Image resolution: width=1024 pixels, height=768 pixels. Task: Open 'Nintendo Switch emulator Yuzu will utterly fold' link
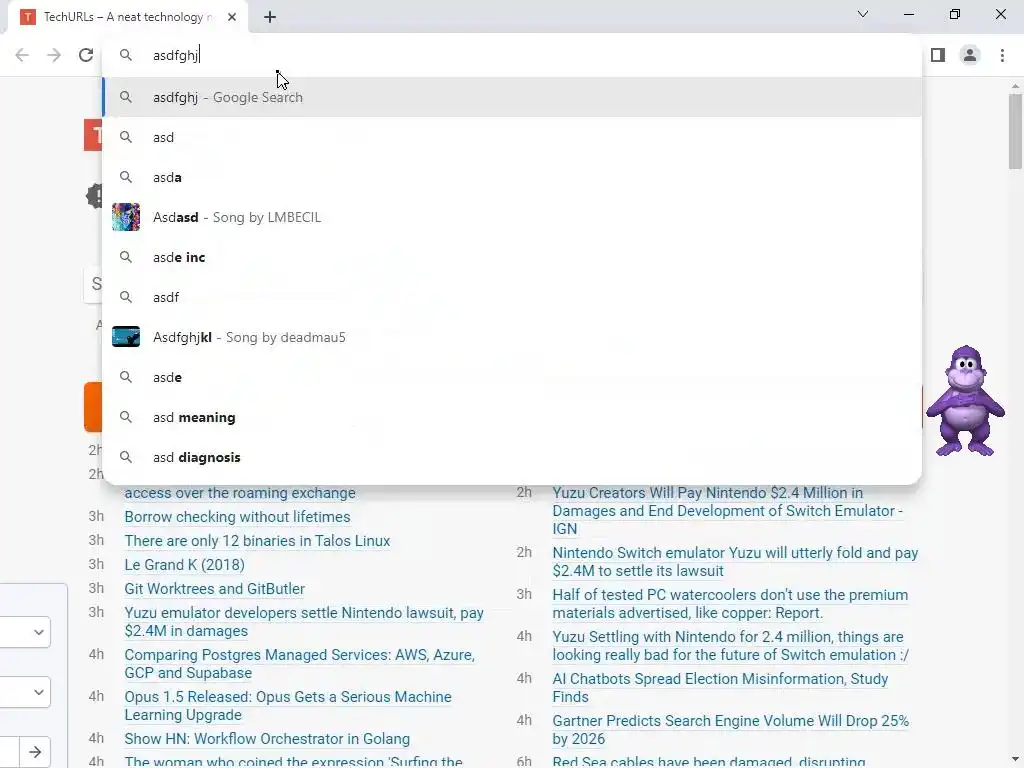click(735, 562)
